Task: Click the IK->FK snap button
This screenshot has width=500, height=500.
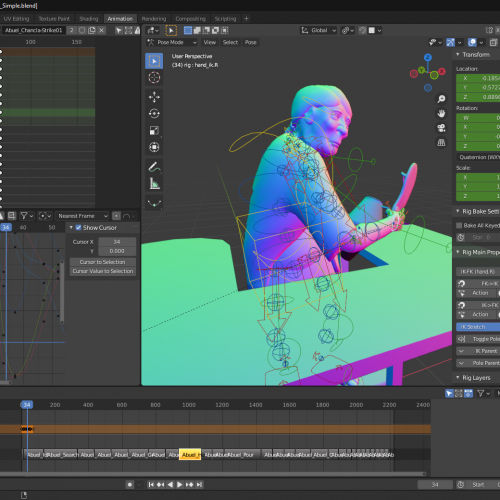Action: click(x=478, y=305)
